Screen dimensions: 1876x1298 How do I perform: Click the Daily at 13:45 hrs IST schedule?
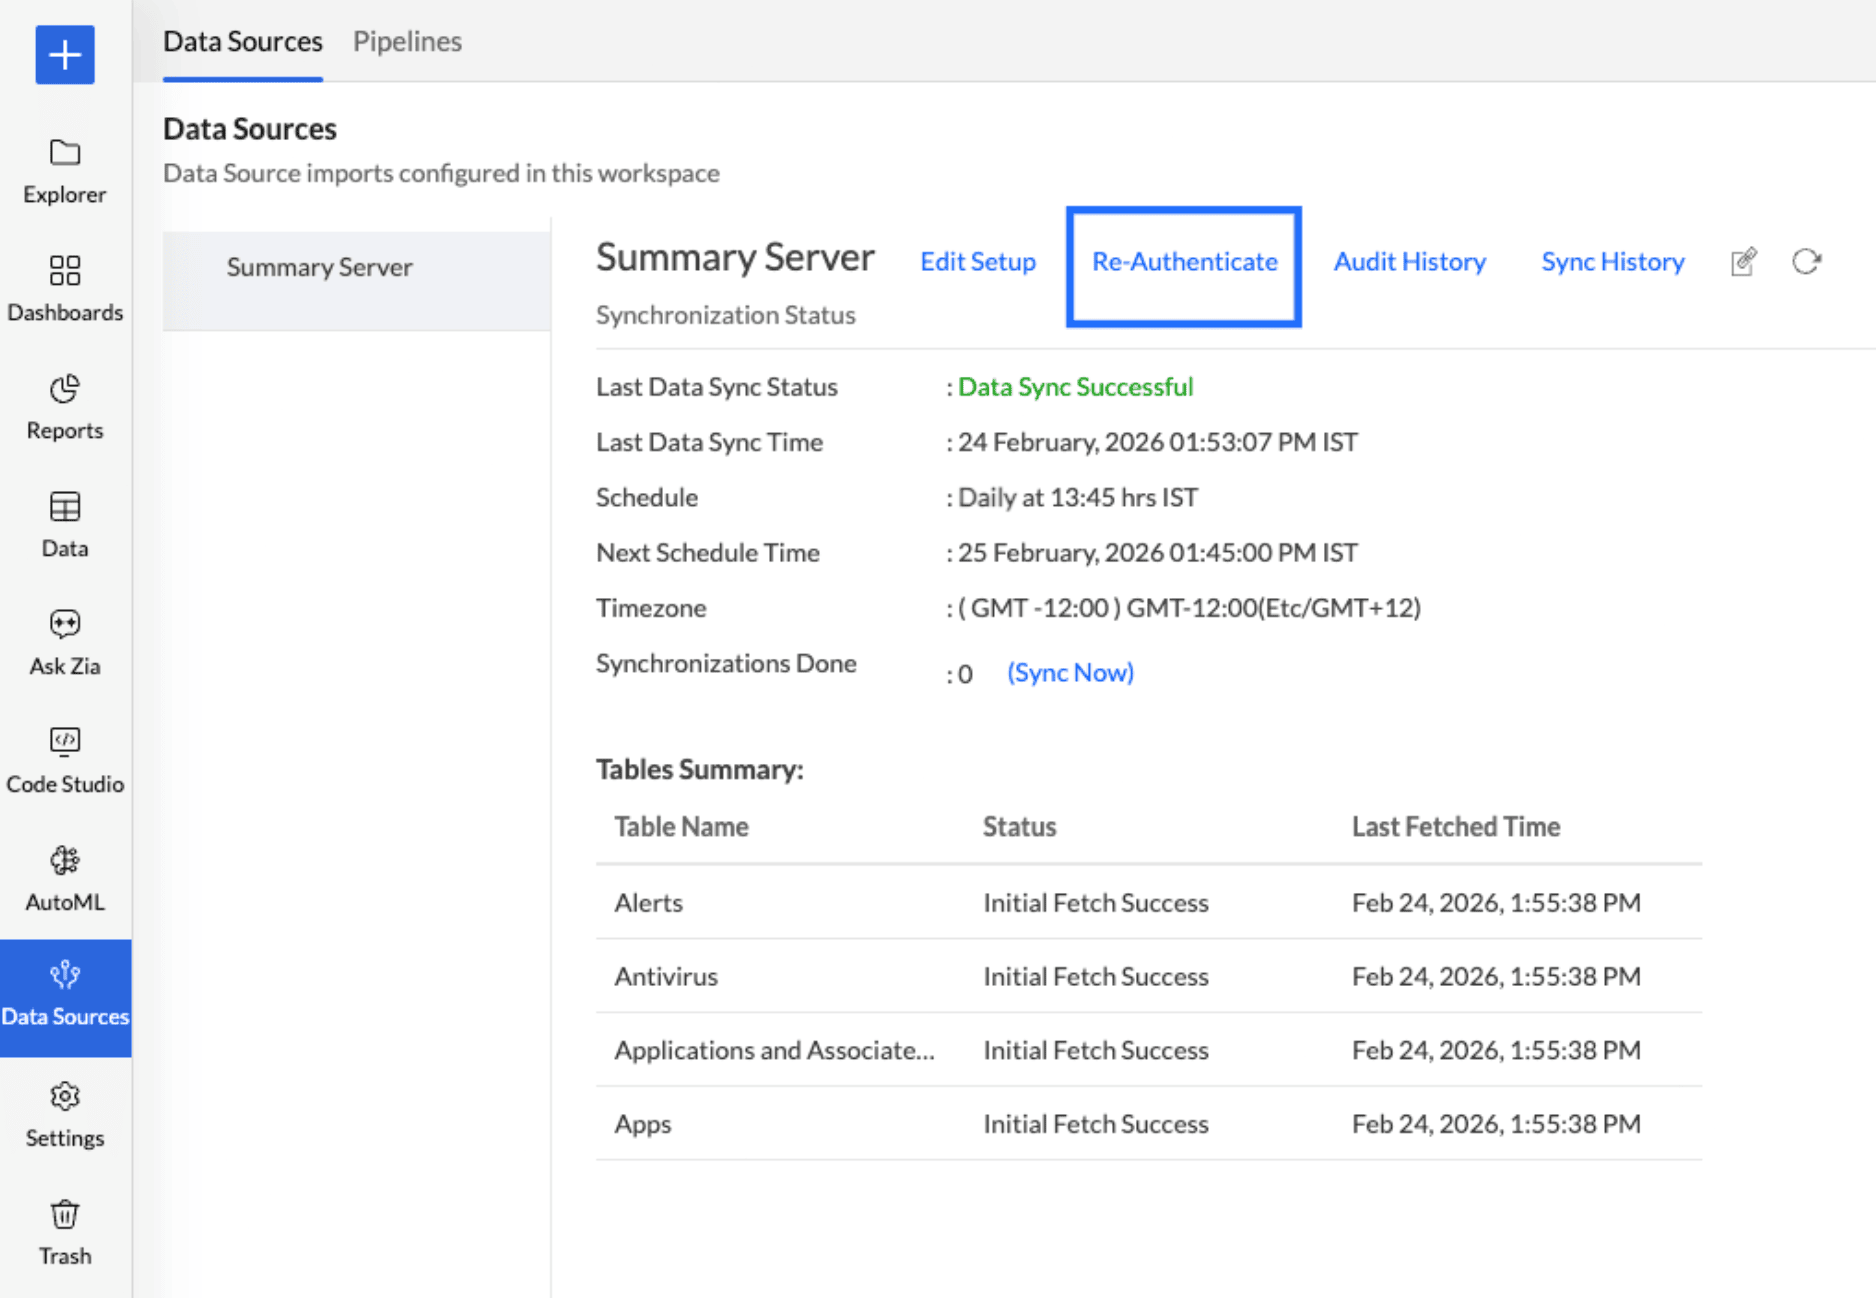[1078, 498]
